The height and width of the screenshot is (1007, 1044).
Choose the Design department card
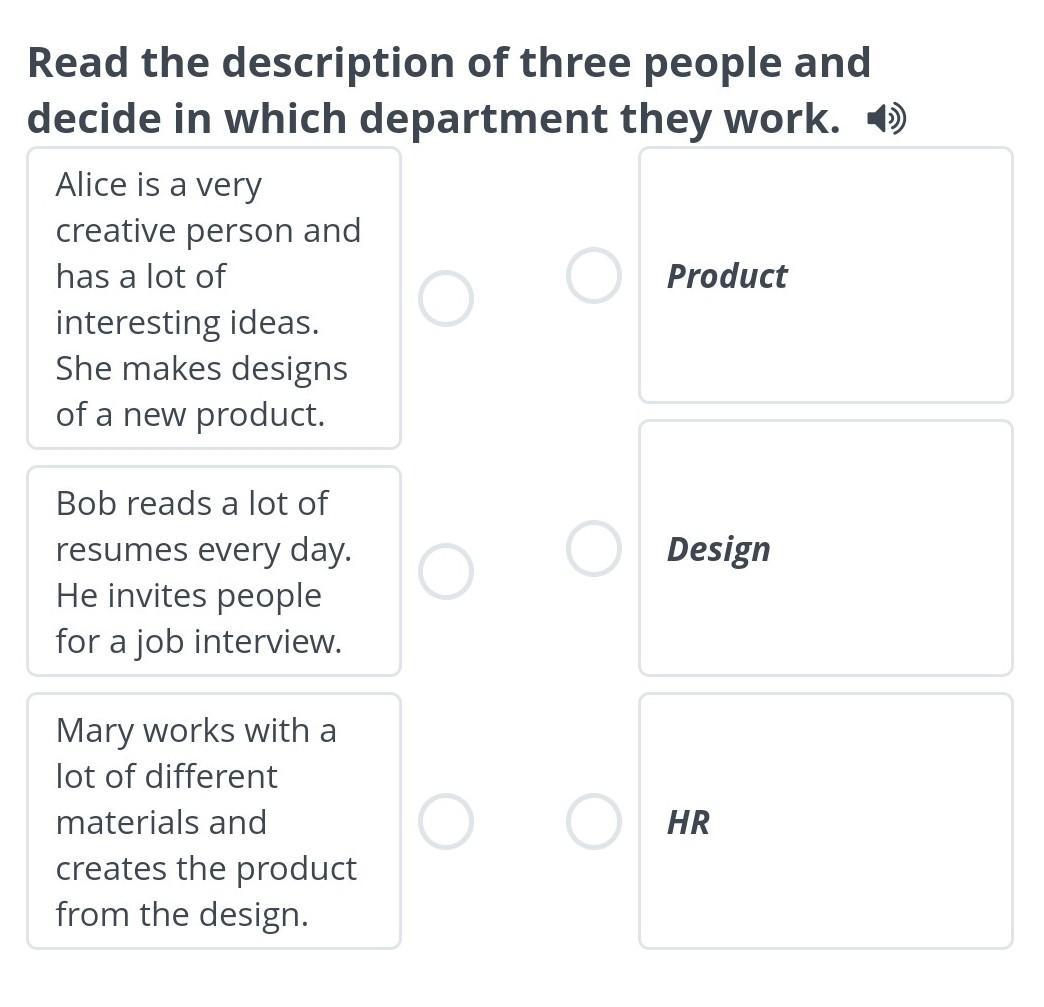coord(825,548)
